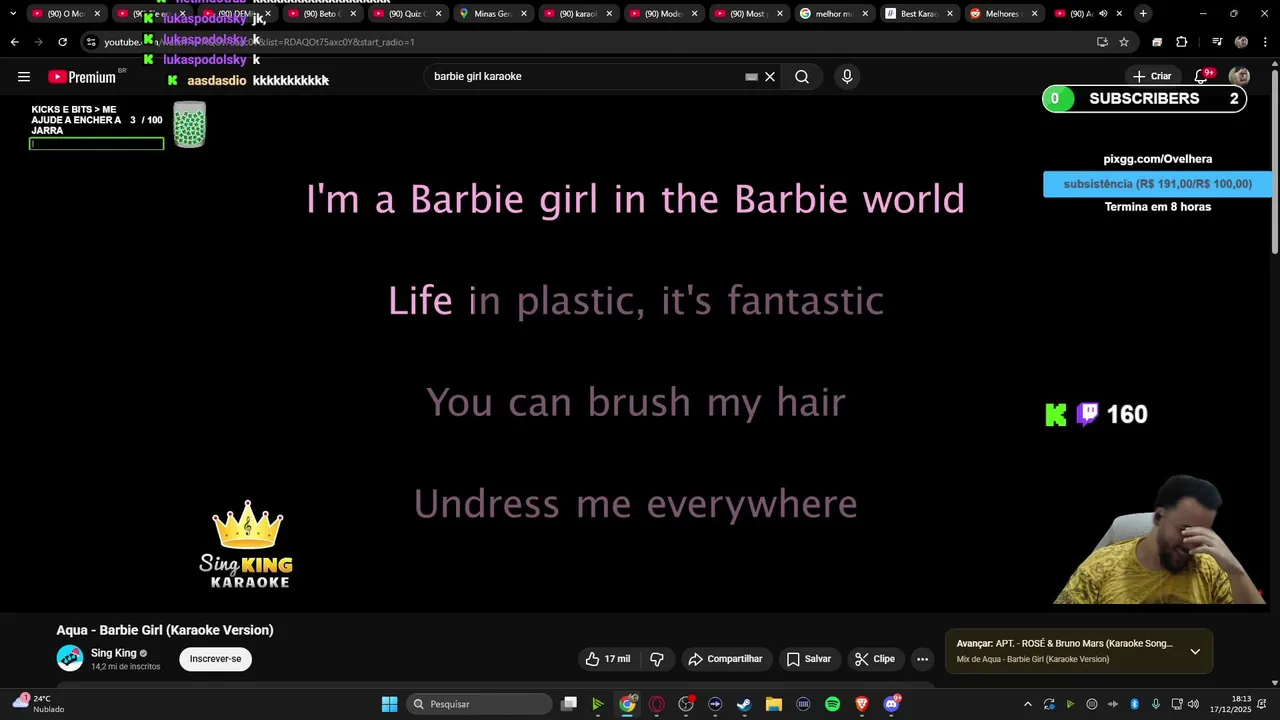Subscribe with Inscrever-se button
This screenshot has height=720, width=1280.
215,659
